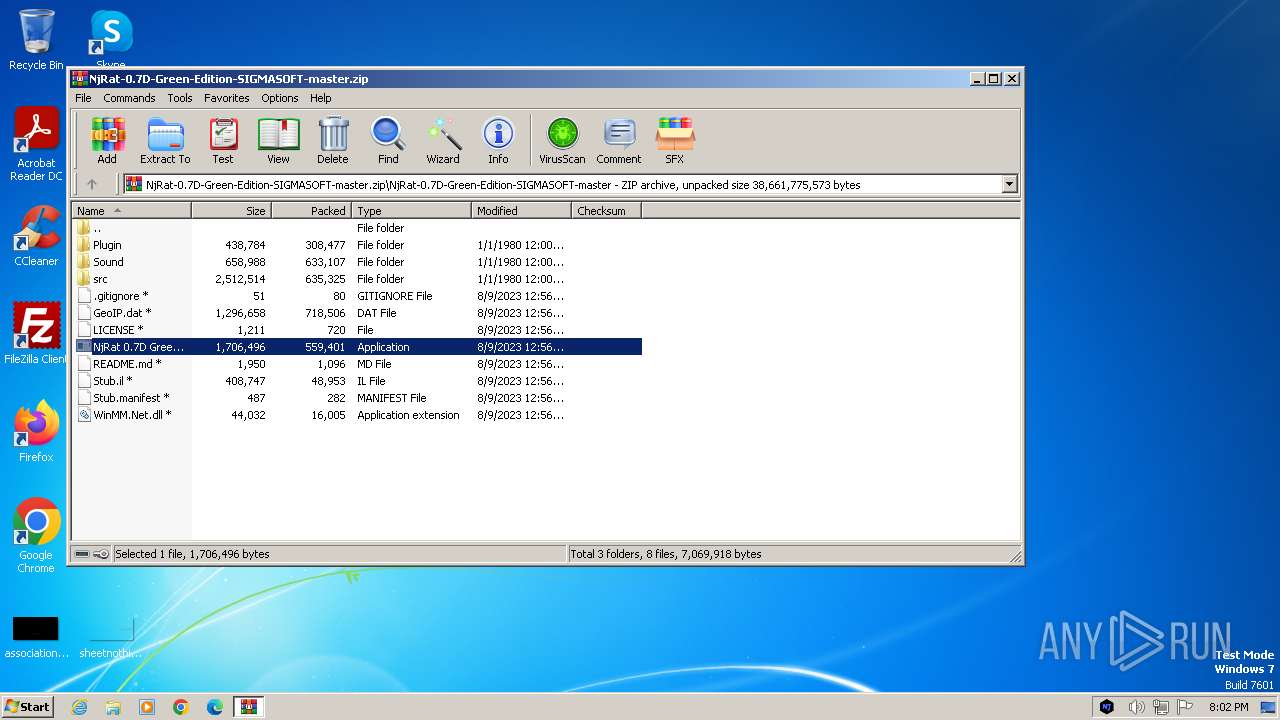Image resolution: width=1280 pixels, height=720 pixels.
Task: Click the volume tray icon
Action: tap(1136, 707)
